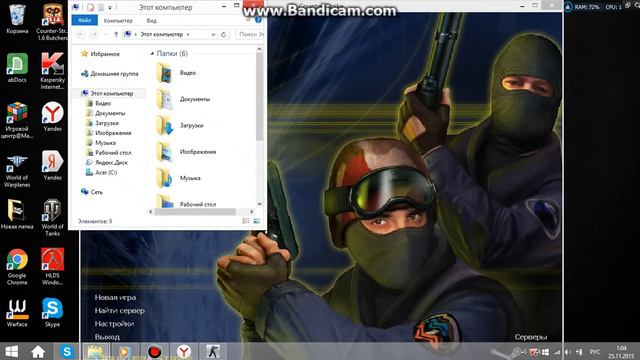Image resolution: width=640 pixels, height=360 pixels.
Task: Select the Документы folder in the file list
Action: [x=183, y=99]
